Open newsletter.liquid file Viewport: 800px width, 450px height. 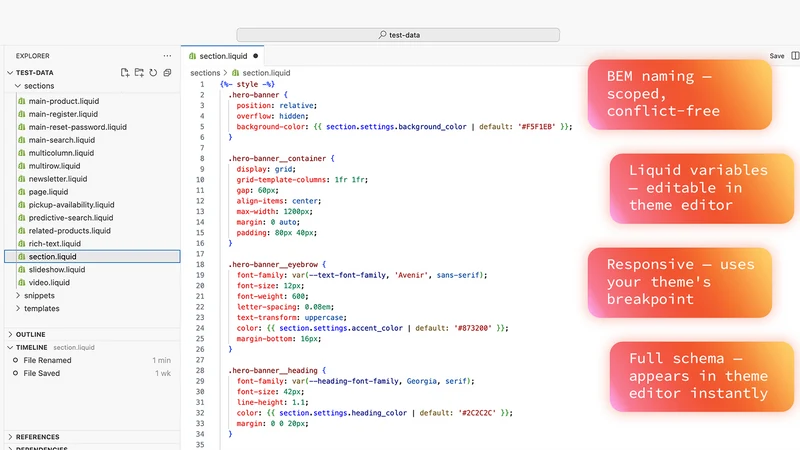pyautogui.click(x=58, y=179)
